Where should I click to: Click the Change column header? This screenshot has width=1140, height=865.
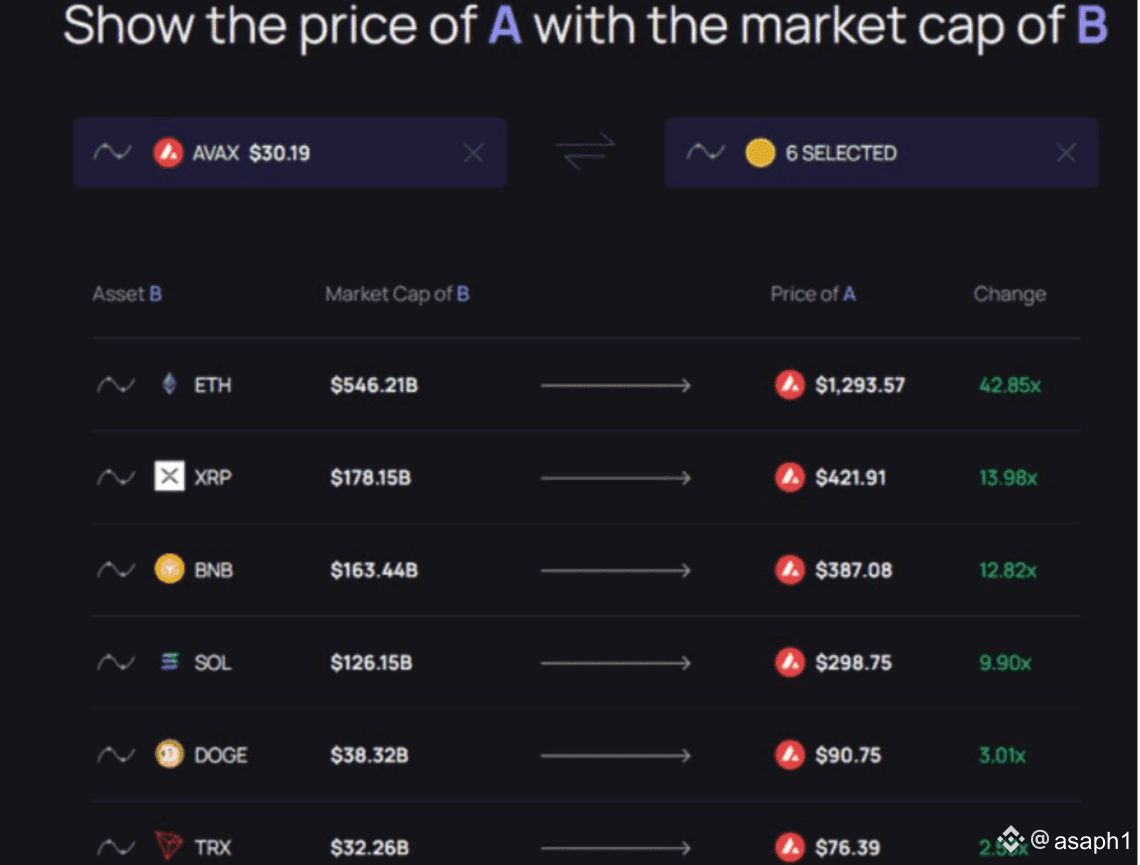pos(1009,294)
